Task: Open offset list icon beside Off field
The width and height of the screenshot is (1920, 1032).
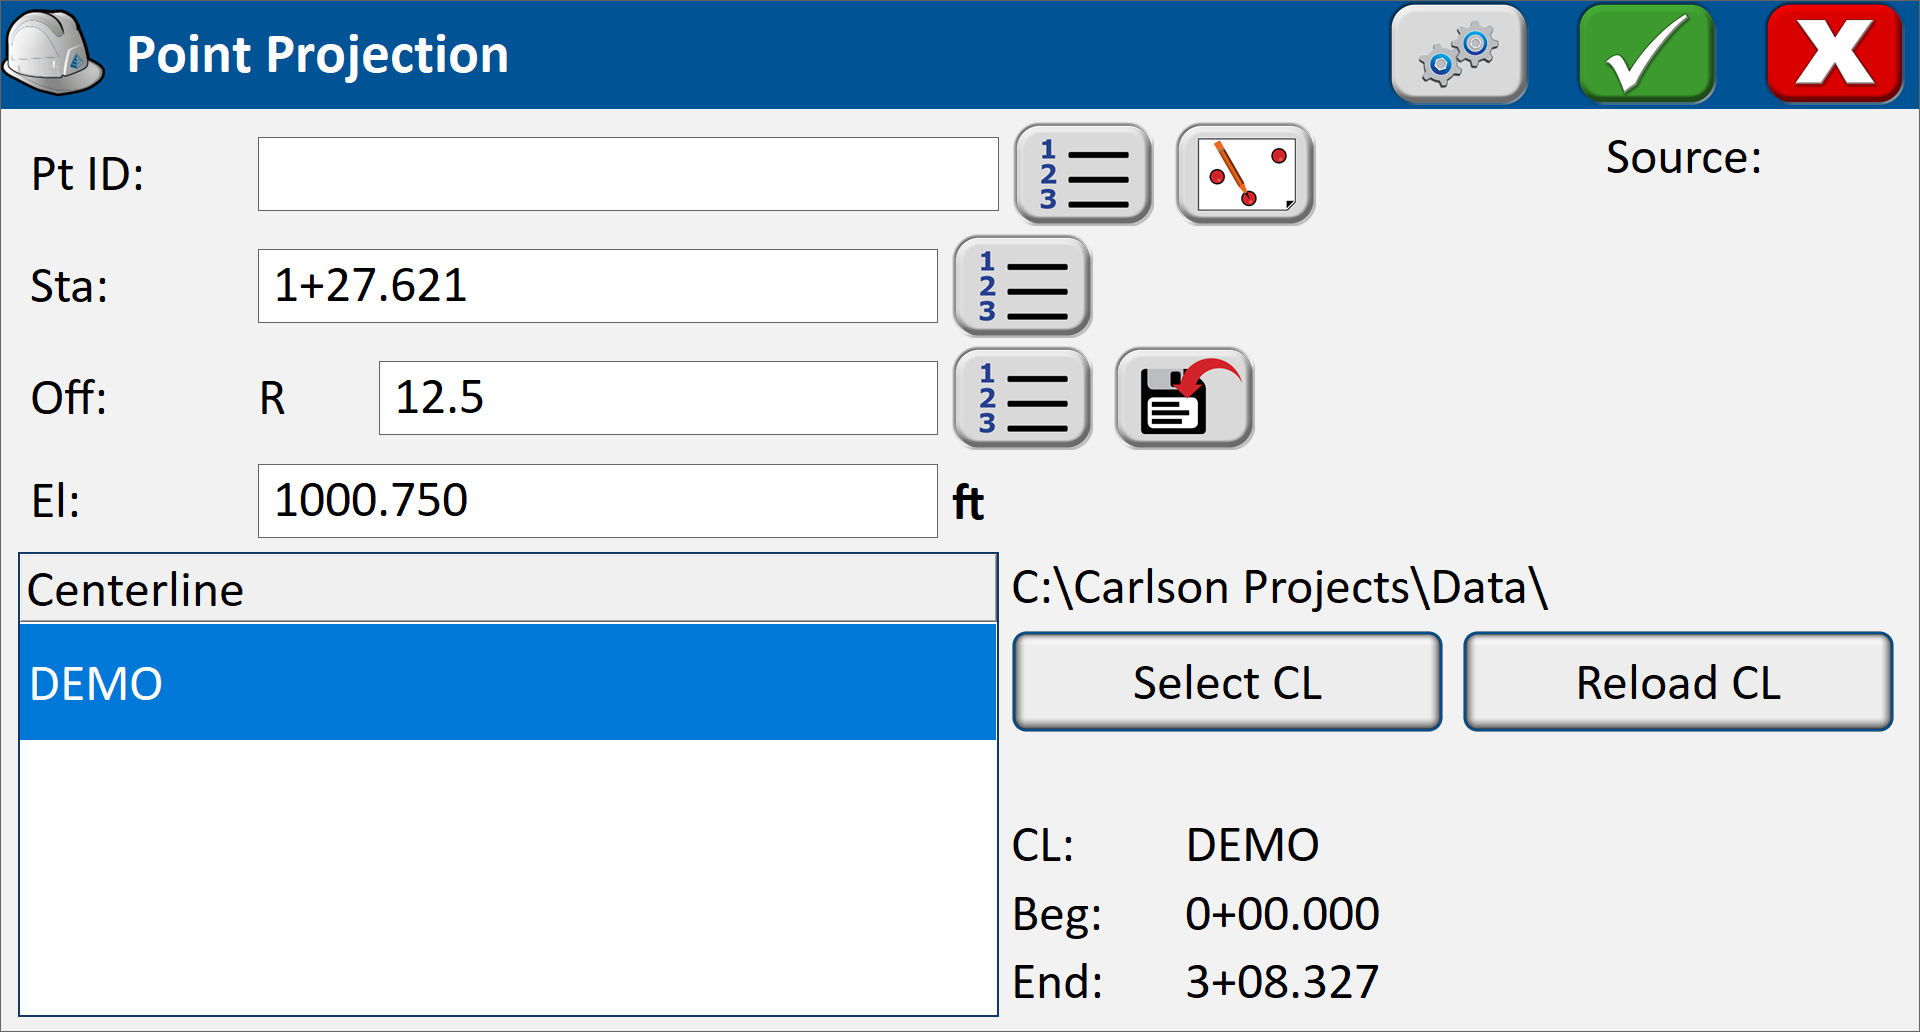Action: [x=1022, y=398]
